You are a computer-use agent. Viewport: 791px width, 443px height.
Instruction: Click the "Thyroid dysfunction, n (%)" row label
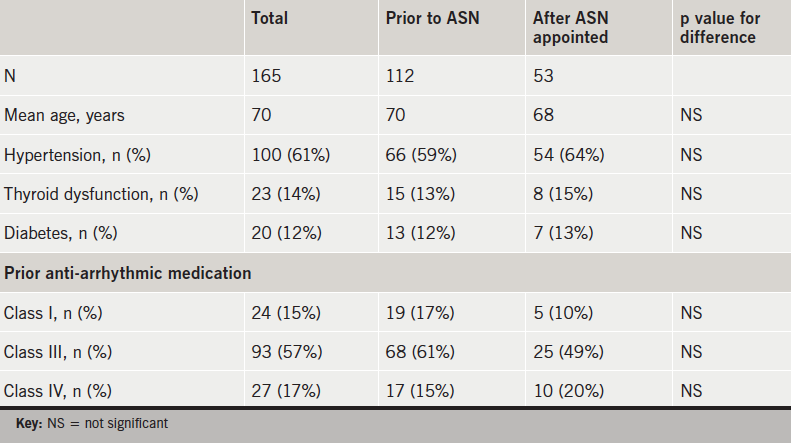(x=102, y=194)
